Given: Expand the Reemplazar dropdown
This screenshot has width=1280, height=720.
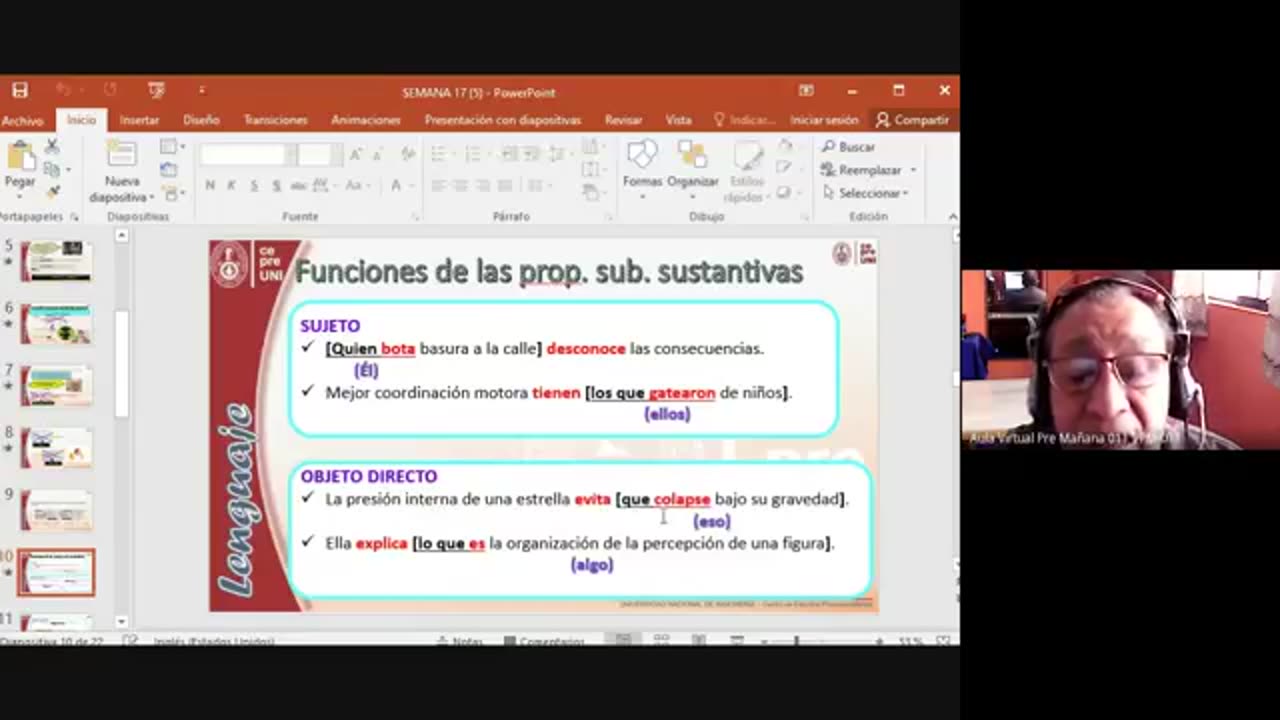Looking at the screenshot, I should [x=913, y=171].
